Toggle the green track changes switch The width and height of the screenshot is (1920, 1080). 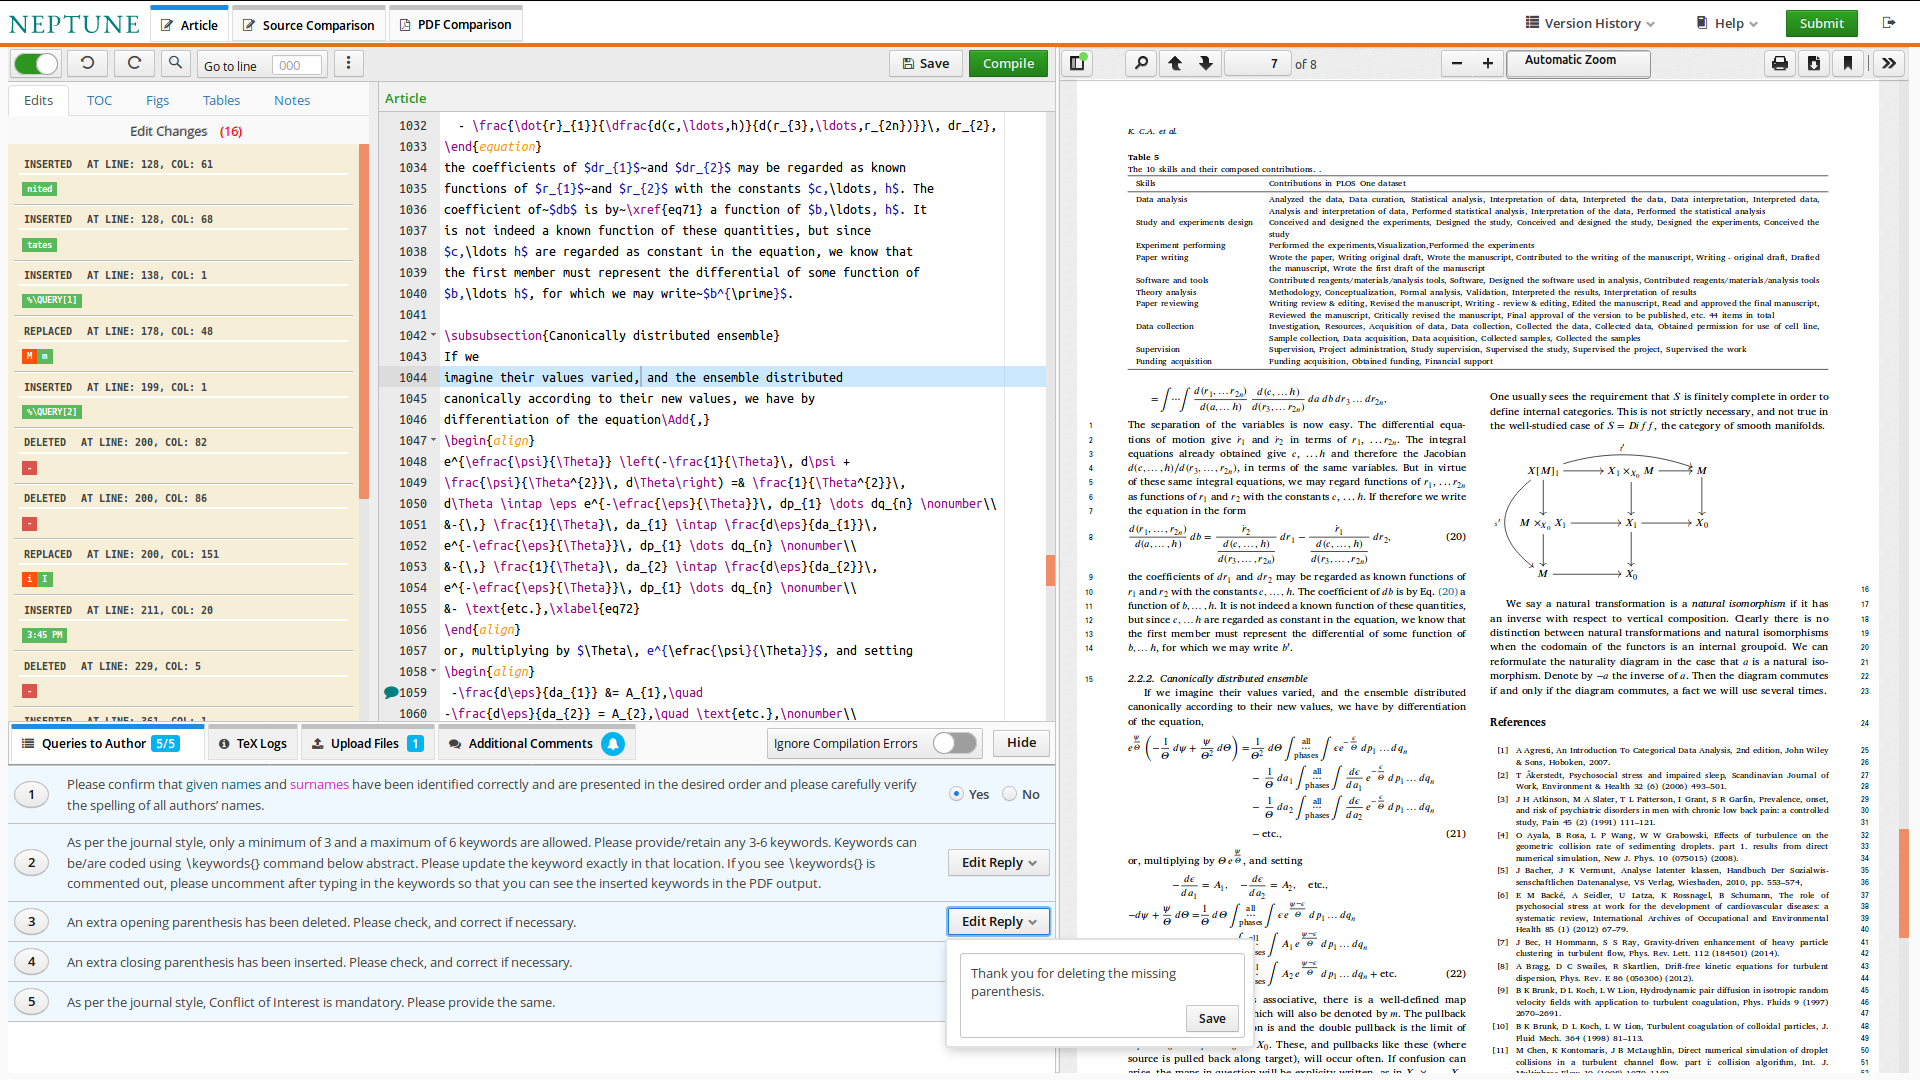[37, 64]
